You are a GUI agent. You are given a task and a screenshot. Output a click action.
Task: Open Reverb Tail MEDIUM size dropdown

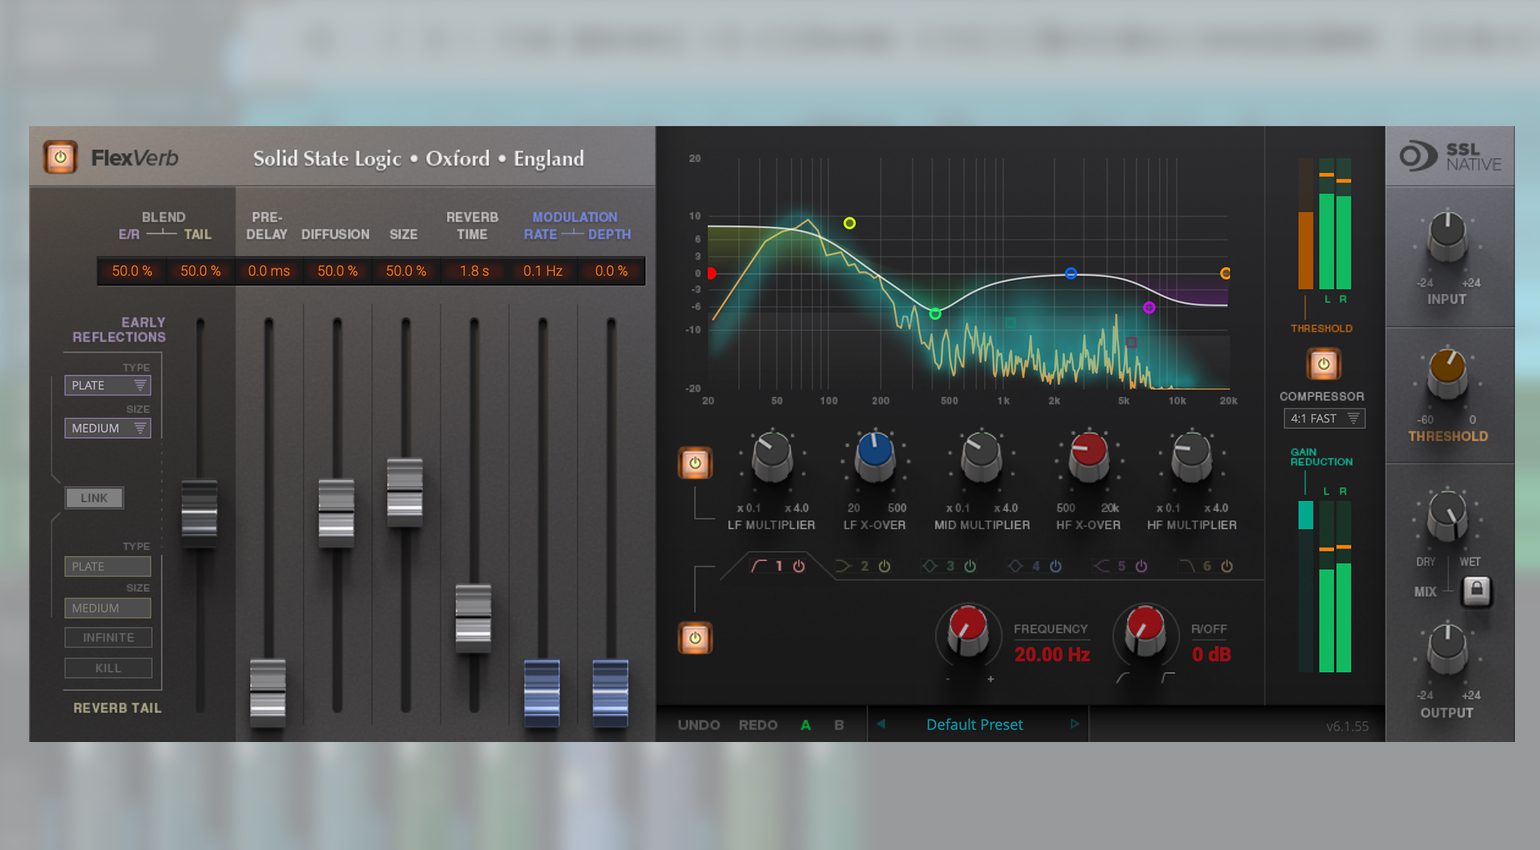(108, 608)
